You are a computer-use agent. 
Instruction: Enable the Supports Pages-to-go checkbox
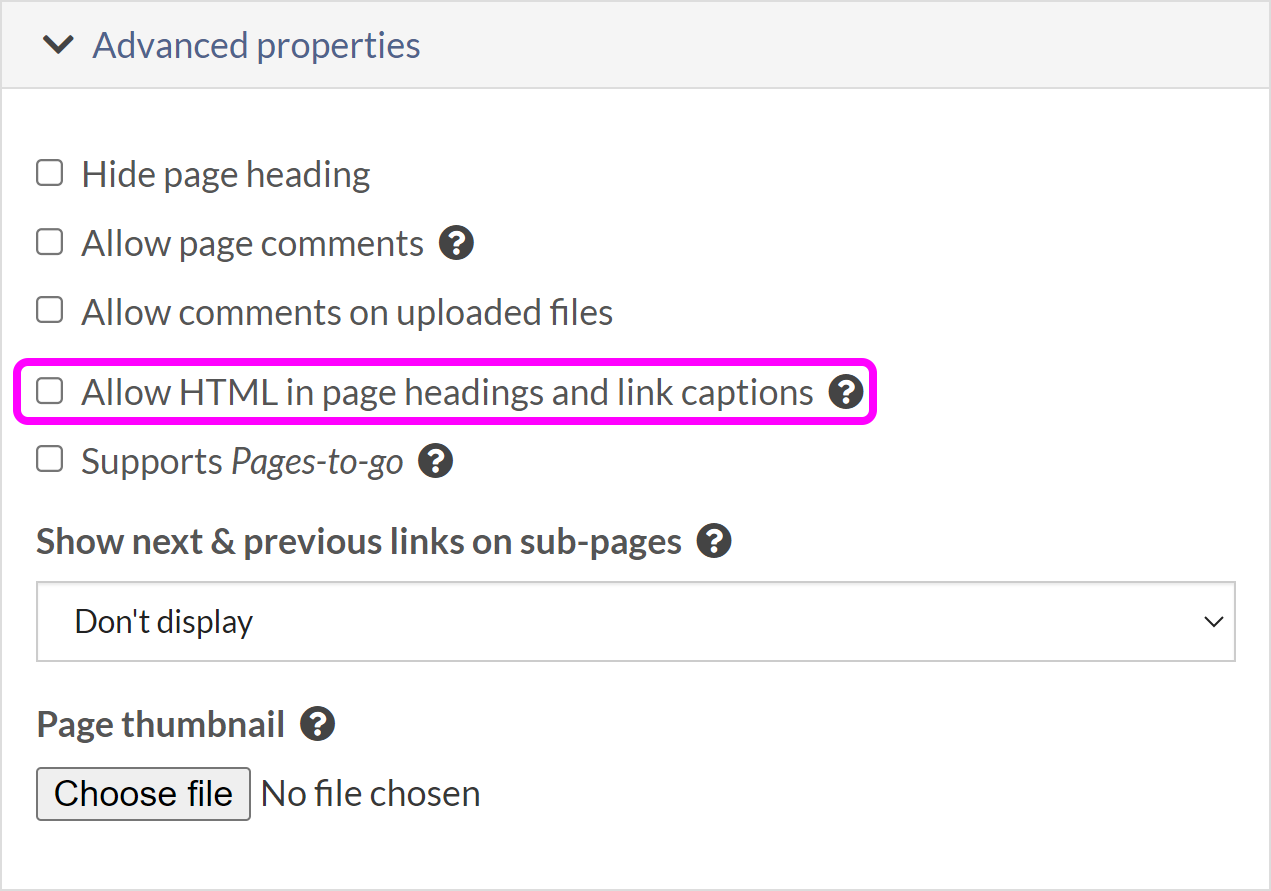50,460
